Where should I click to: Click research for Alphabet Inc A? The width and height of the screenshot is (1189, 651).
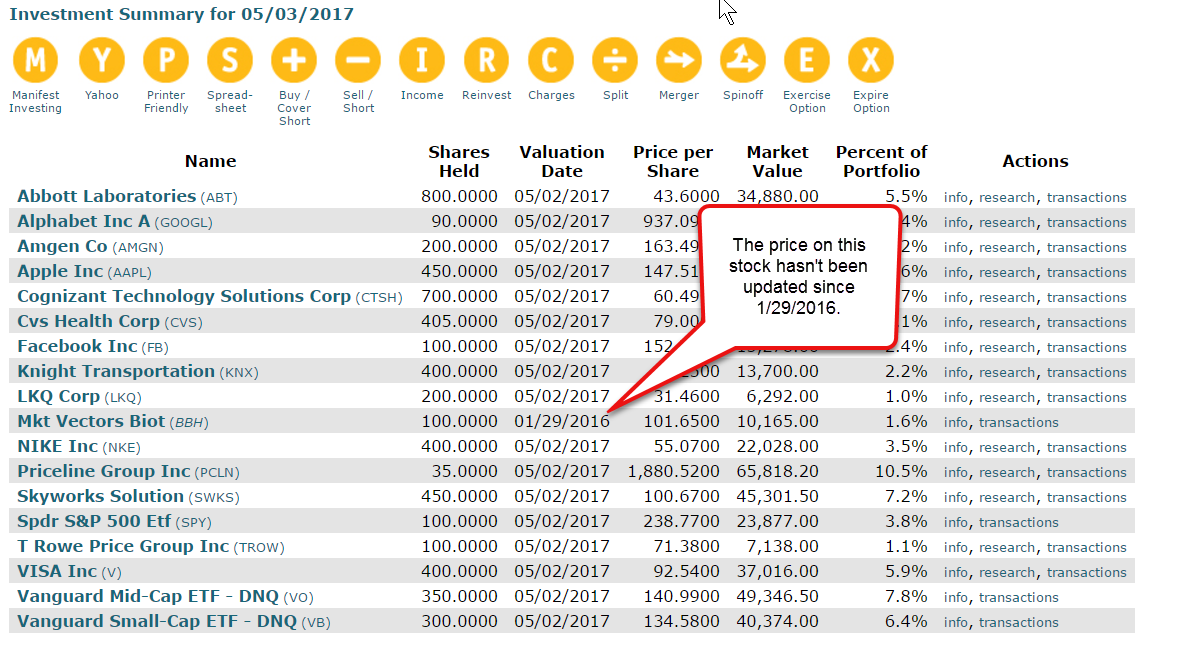pos(1007,222)
